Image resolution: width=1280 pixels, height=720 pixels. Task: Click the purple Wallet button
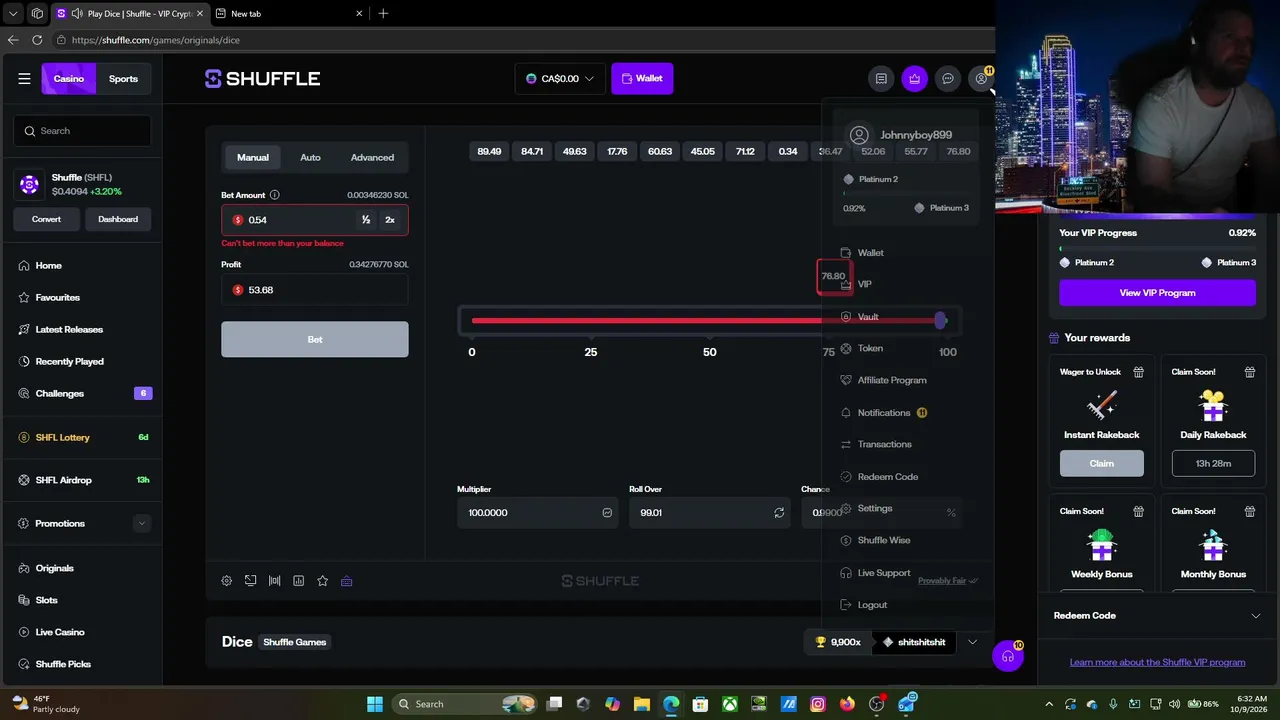pos(642,79)
